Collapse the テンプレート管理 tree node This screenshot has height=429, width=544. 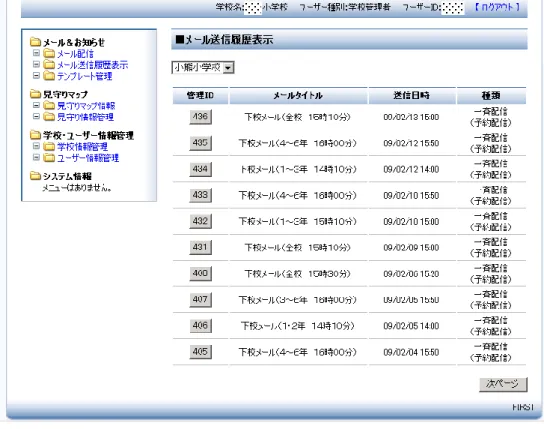(x=36, y=75)
